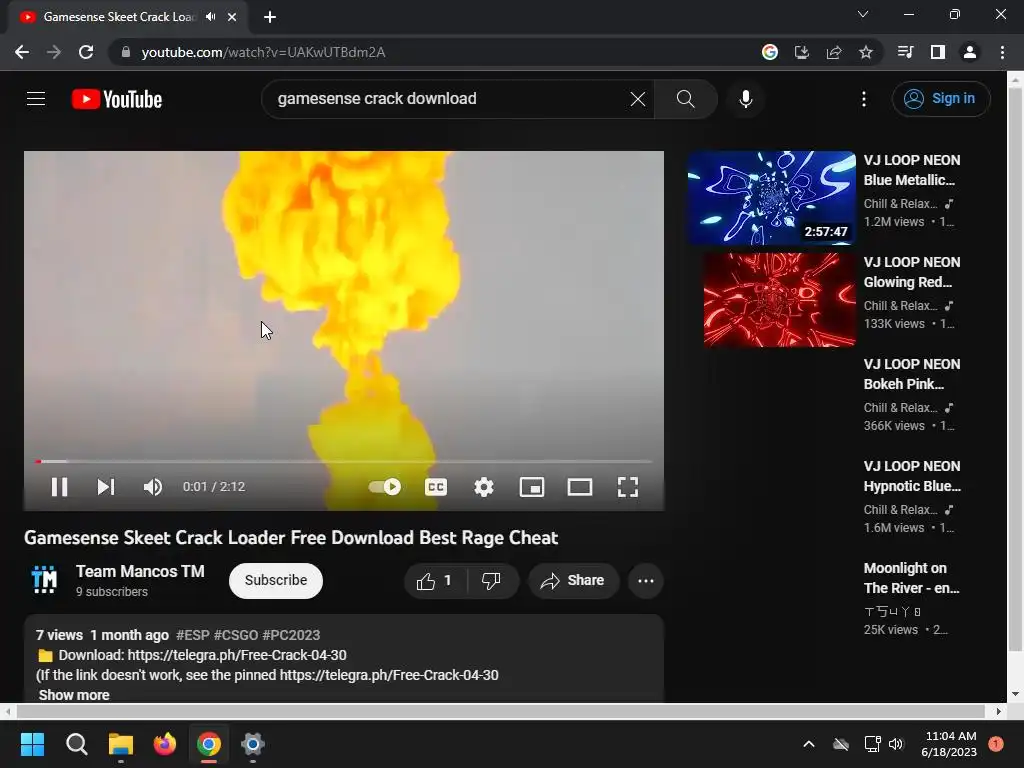
Task: Seek on the video progress bar
Action: tap(344, 461)
